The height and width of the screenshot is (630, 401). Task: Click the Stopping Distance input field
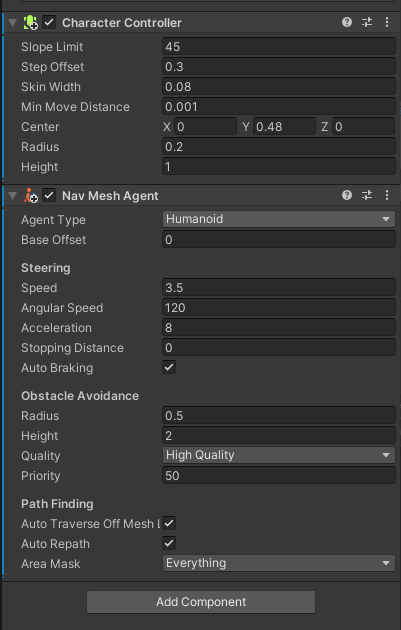click(x=279, y=348)
